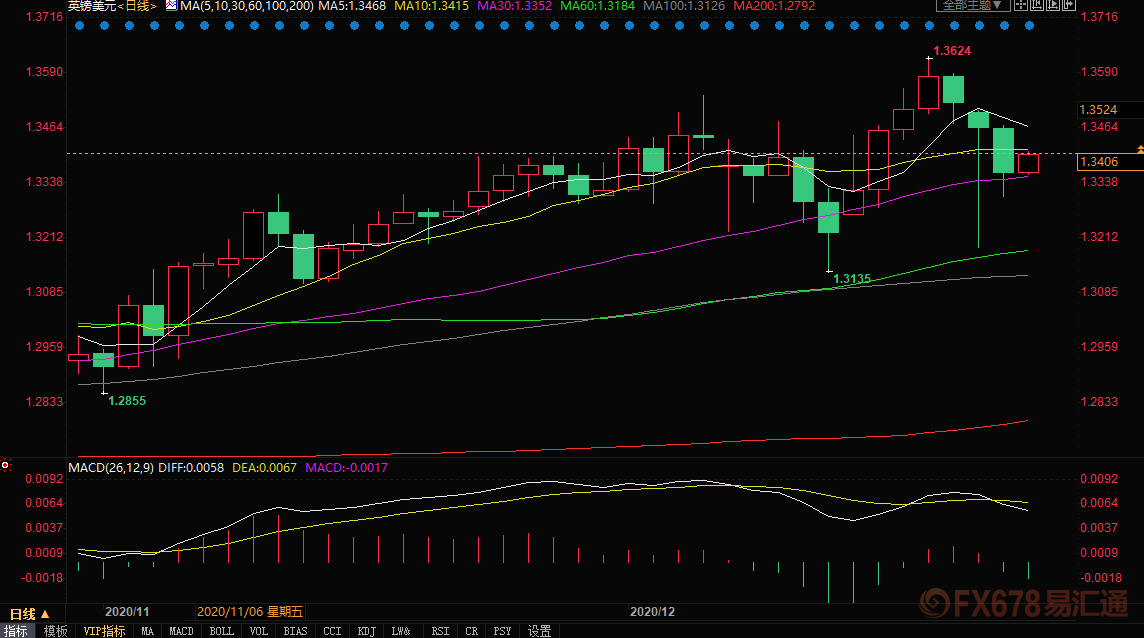Click the 1.3624 high price label
The image size is (1144, 638).
[x=952, y=51]
